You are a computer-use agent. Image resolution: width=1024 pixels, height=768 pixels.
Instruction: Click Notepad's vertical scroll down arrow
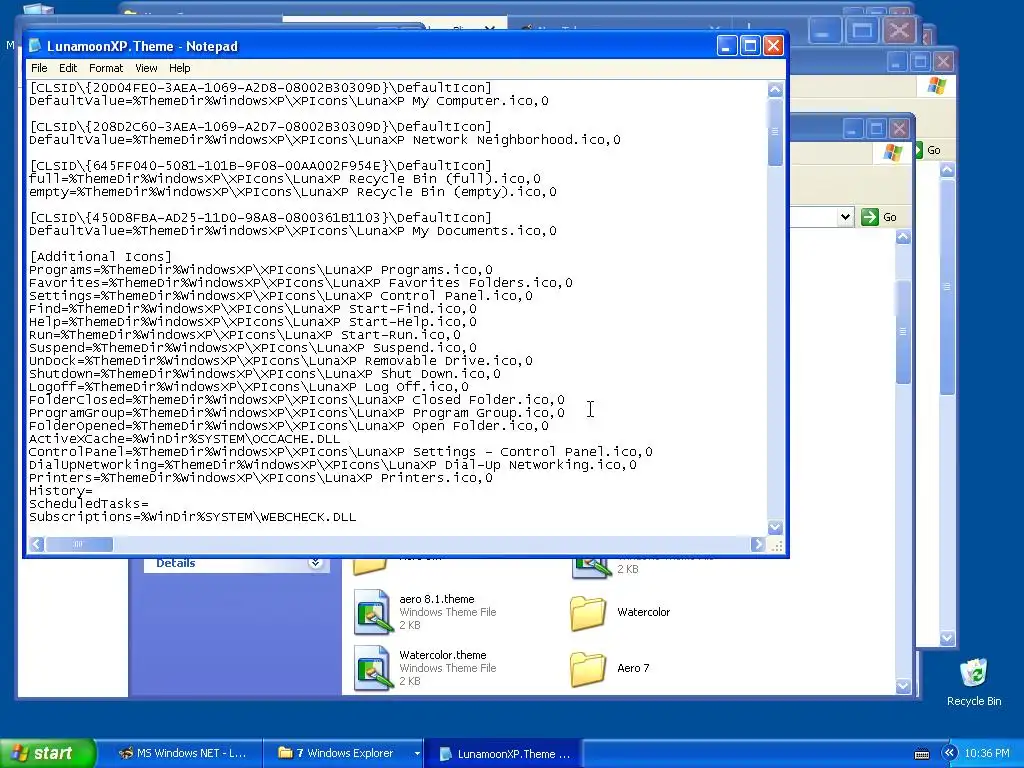pyautogui.click(x=775, y=527)
